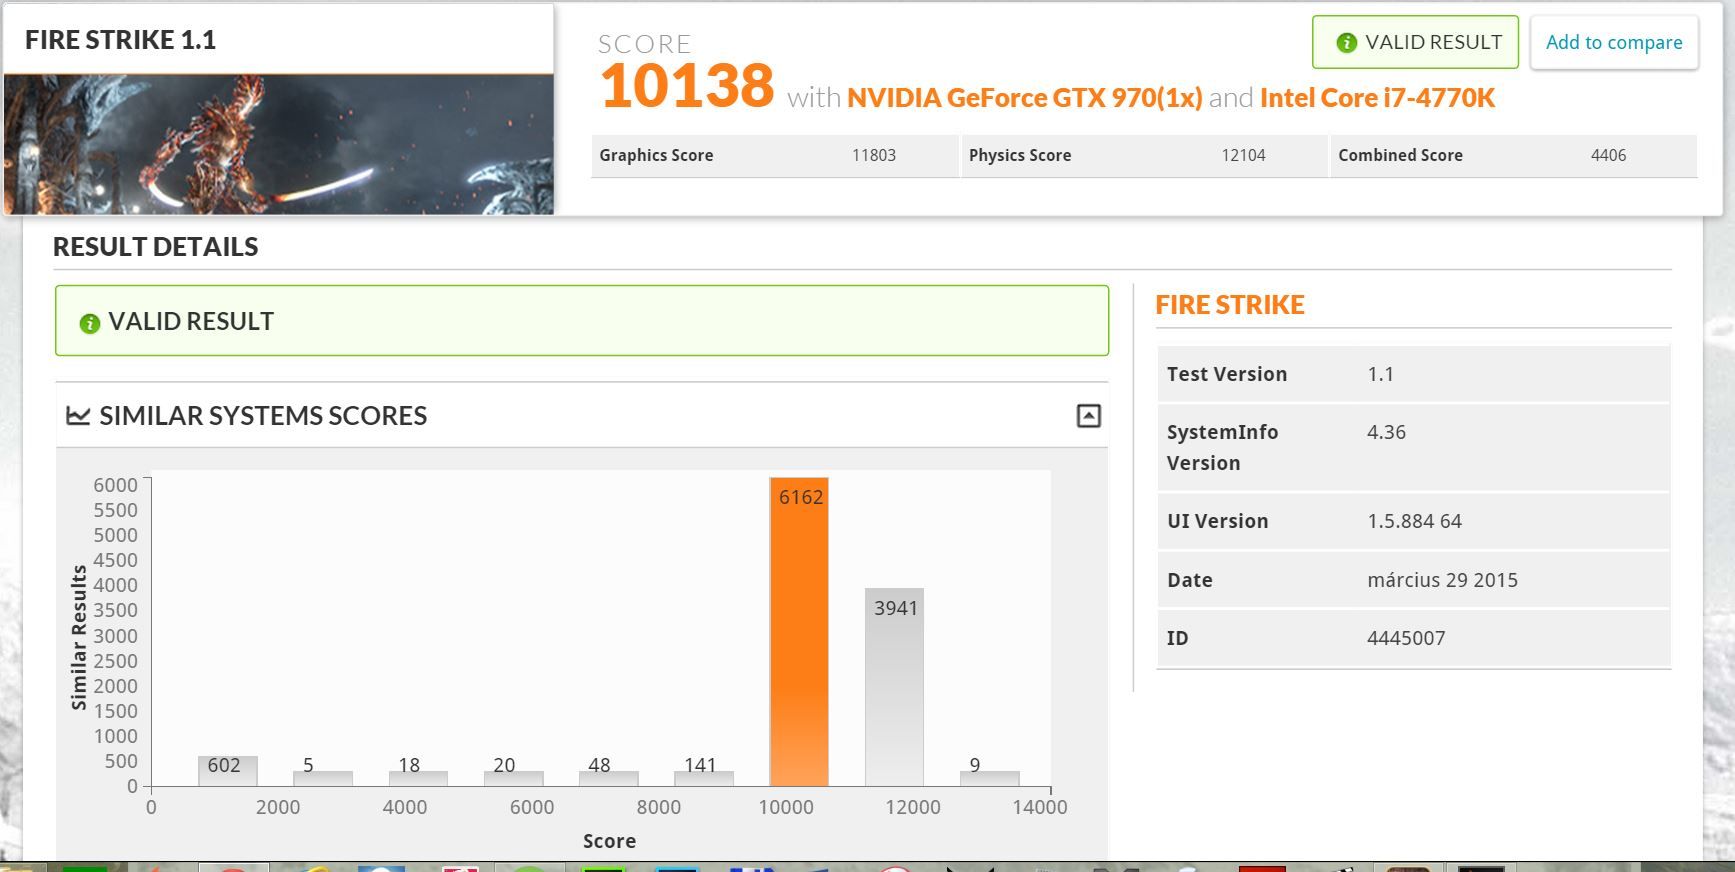The width and height of the screenshot is (1735, 872).
Task: Click the Similar Results axis title
Action: tap(78, 637)
